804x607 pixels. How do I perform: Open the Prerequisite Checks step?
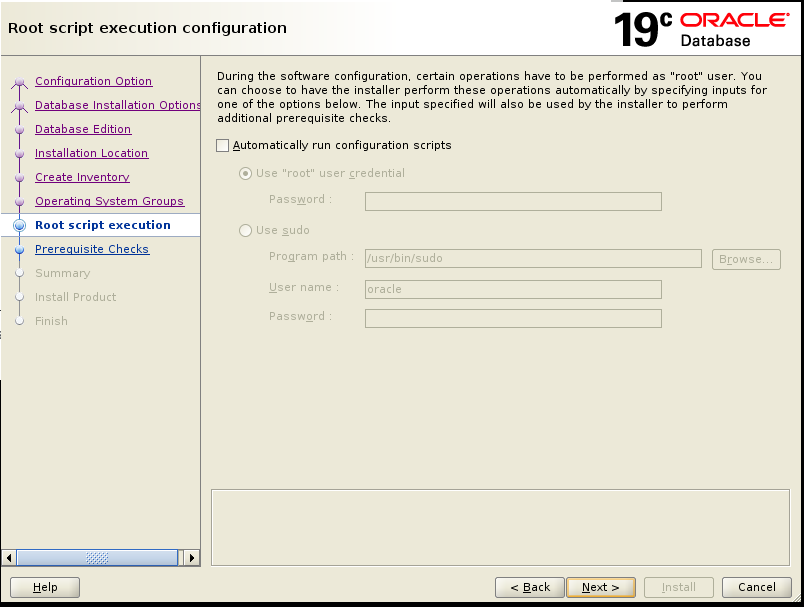coord(92,249)
